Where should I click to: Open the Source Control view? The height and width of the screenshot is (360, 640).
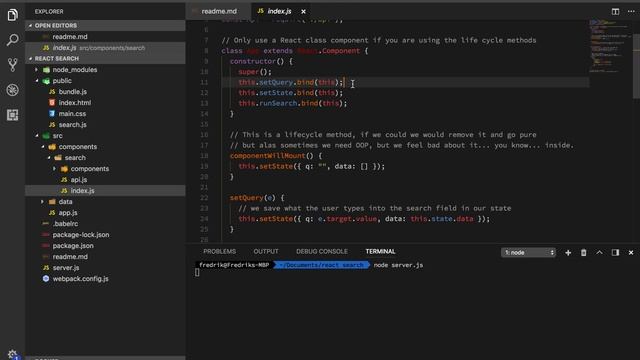click(x=12, y=65)
